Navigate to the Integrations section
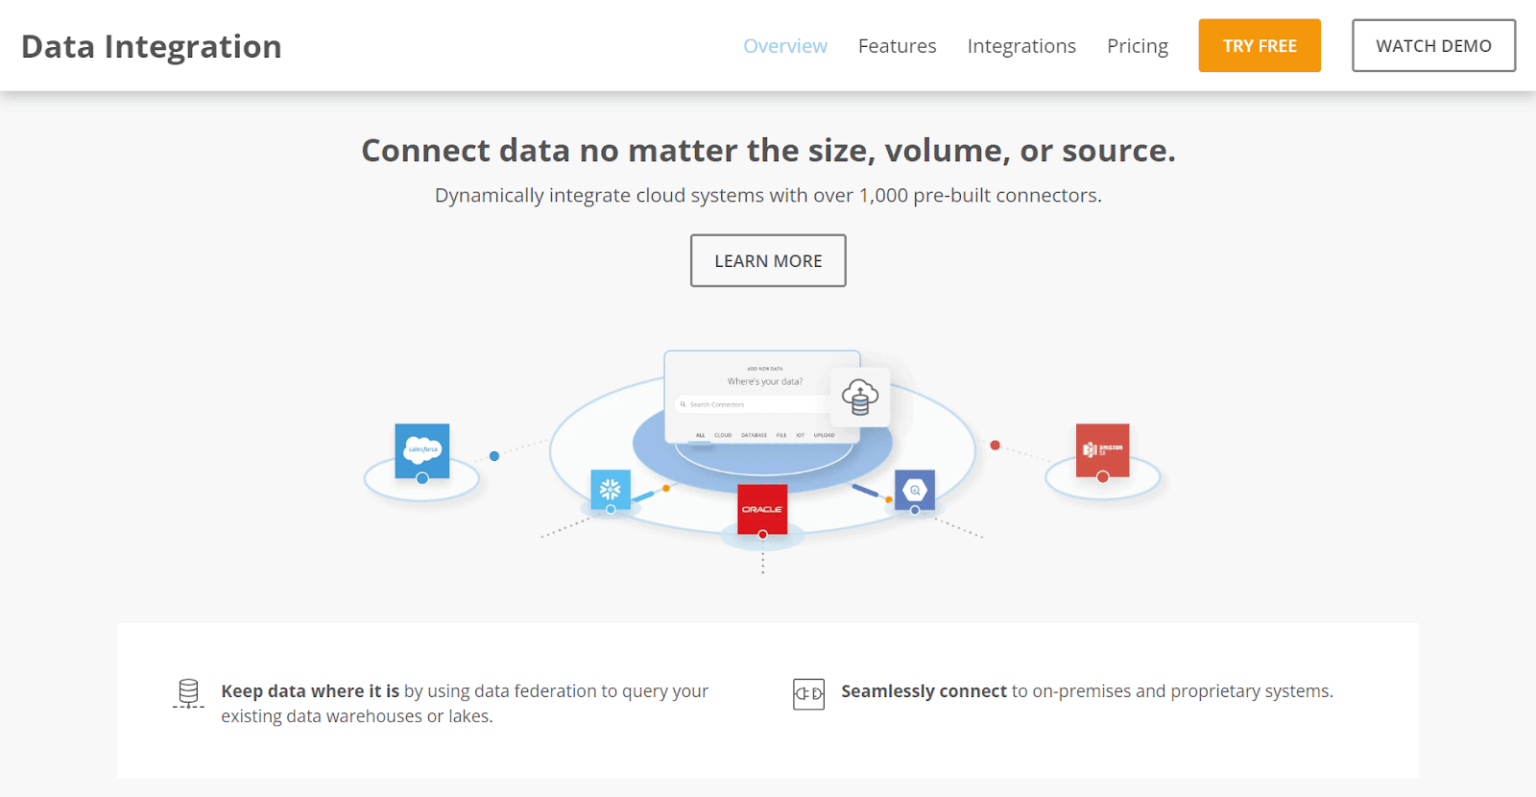Viewport: 1536px width, 797px height. coord(1021,46)
